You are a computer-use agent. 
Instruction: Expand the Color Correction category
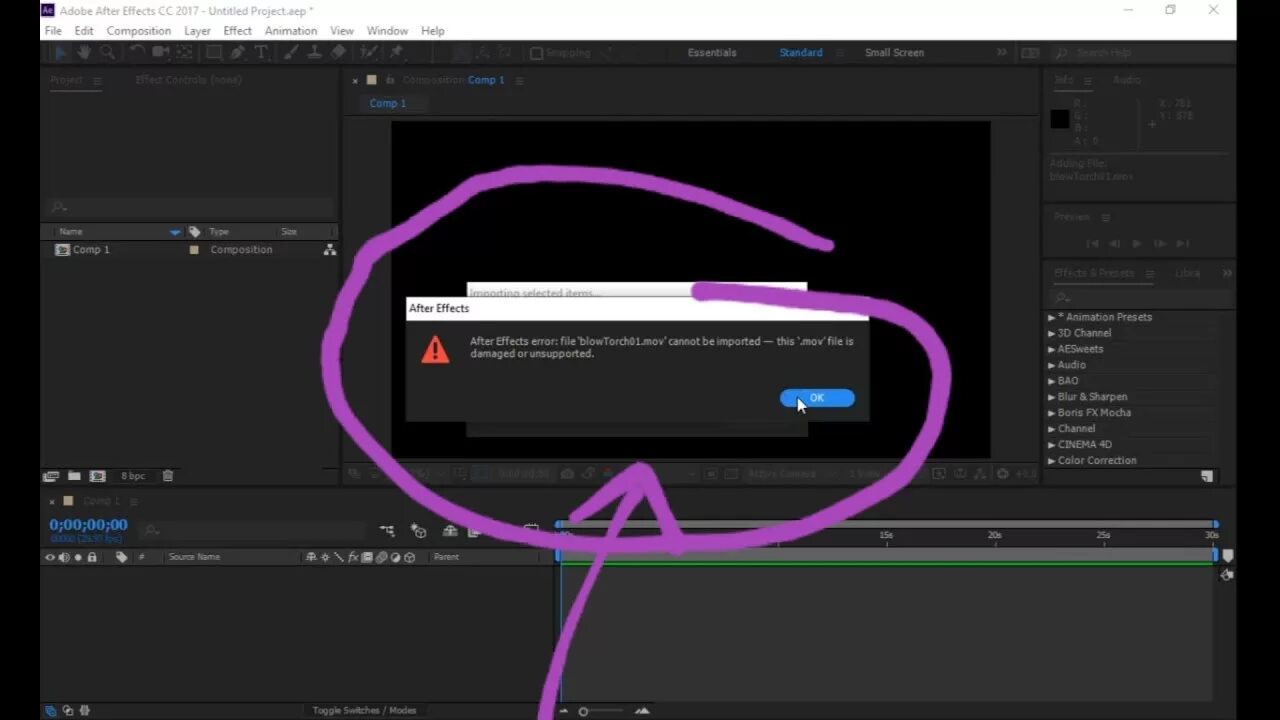click(1051, 461)
